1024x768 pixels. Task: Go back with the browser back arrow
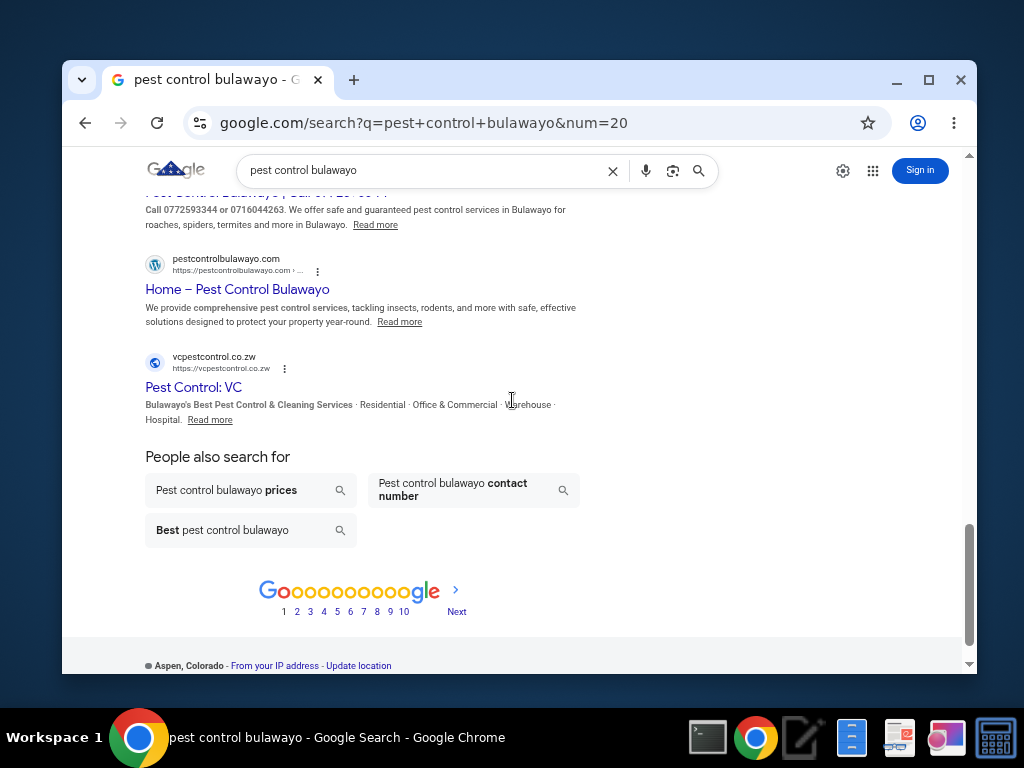[85, 123]
